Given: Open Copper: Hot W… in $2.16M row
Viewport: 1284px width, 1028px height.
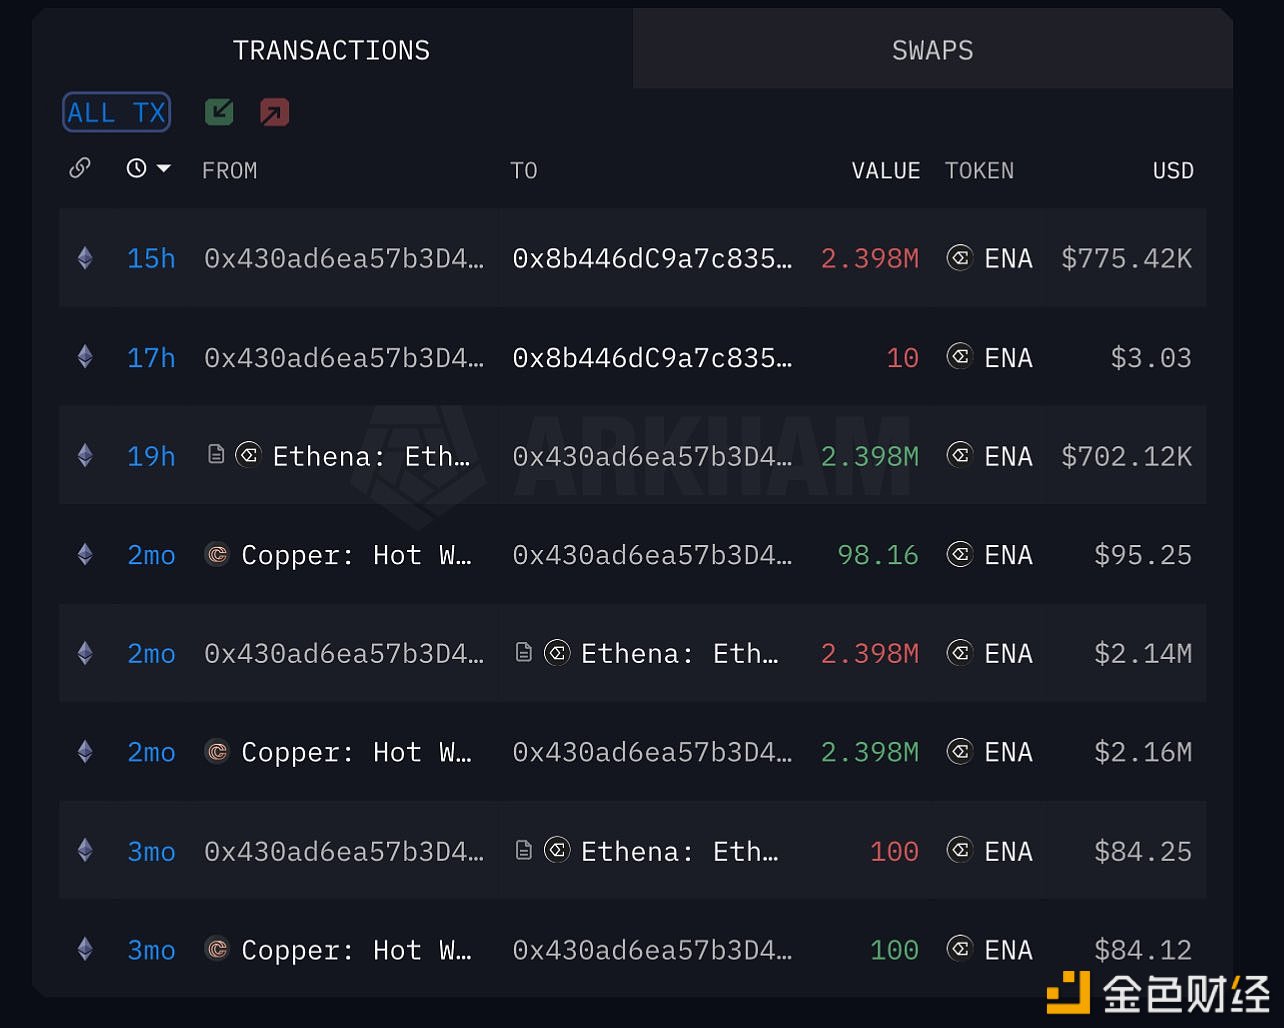Looking at the screenshot, I should pyautogui.click(x=356, y=752).
